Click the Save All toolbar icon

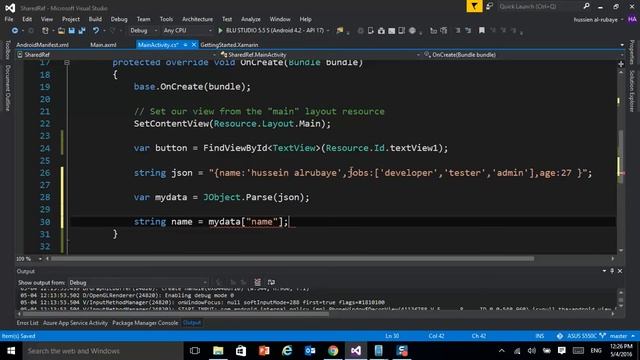coord(82,31)
